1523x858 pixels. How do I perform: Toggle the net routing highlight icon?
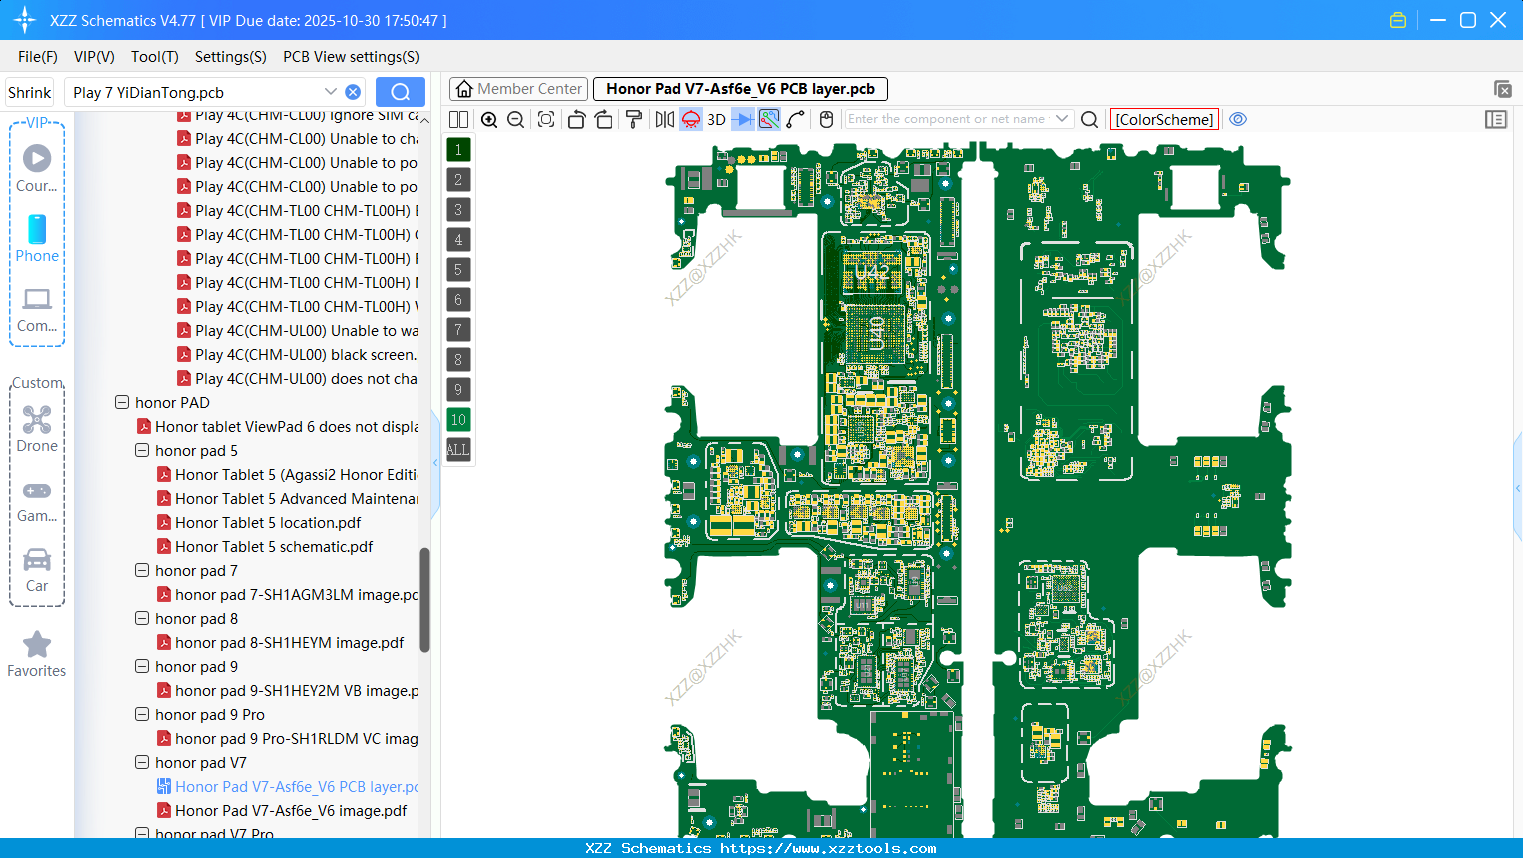coord(769,119)
